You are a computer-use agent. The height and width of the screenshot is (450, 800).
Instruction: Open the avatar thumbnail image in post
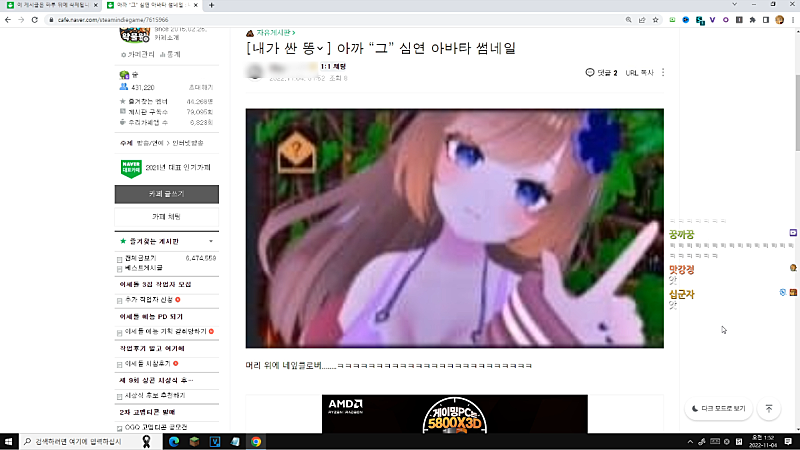[x=455, y=228]
